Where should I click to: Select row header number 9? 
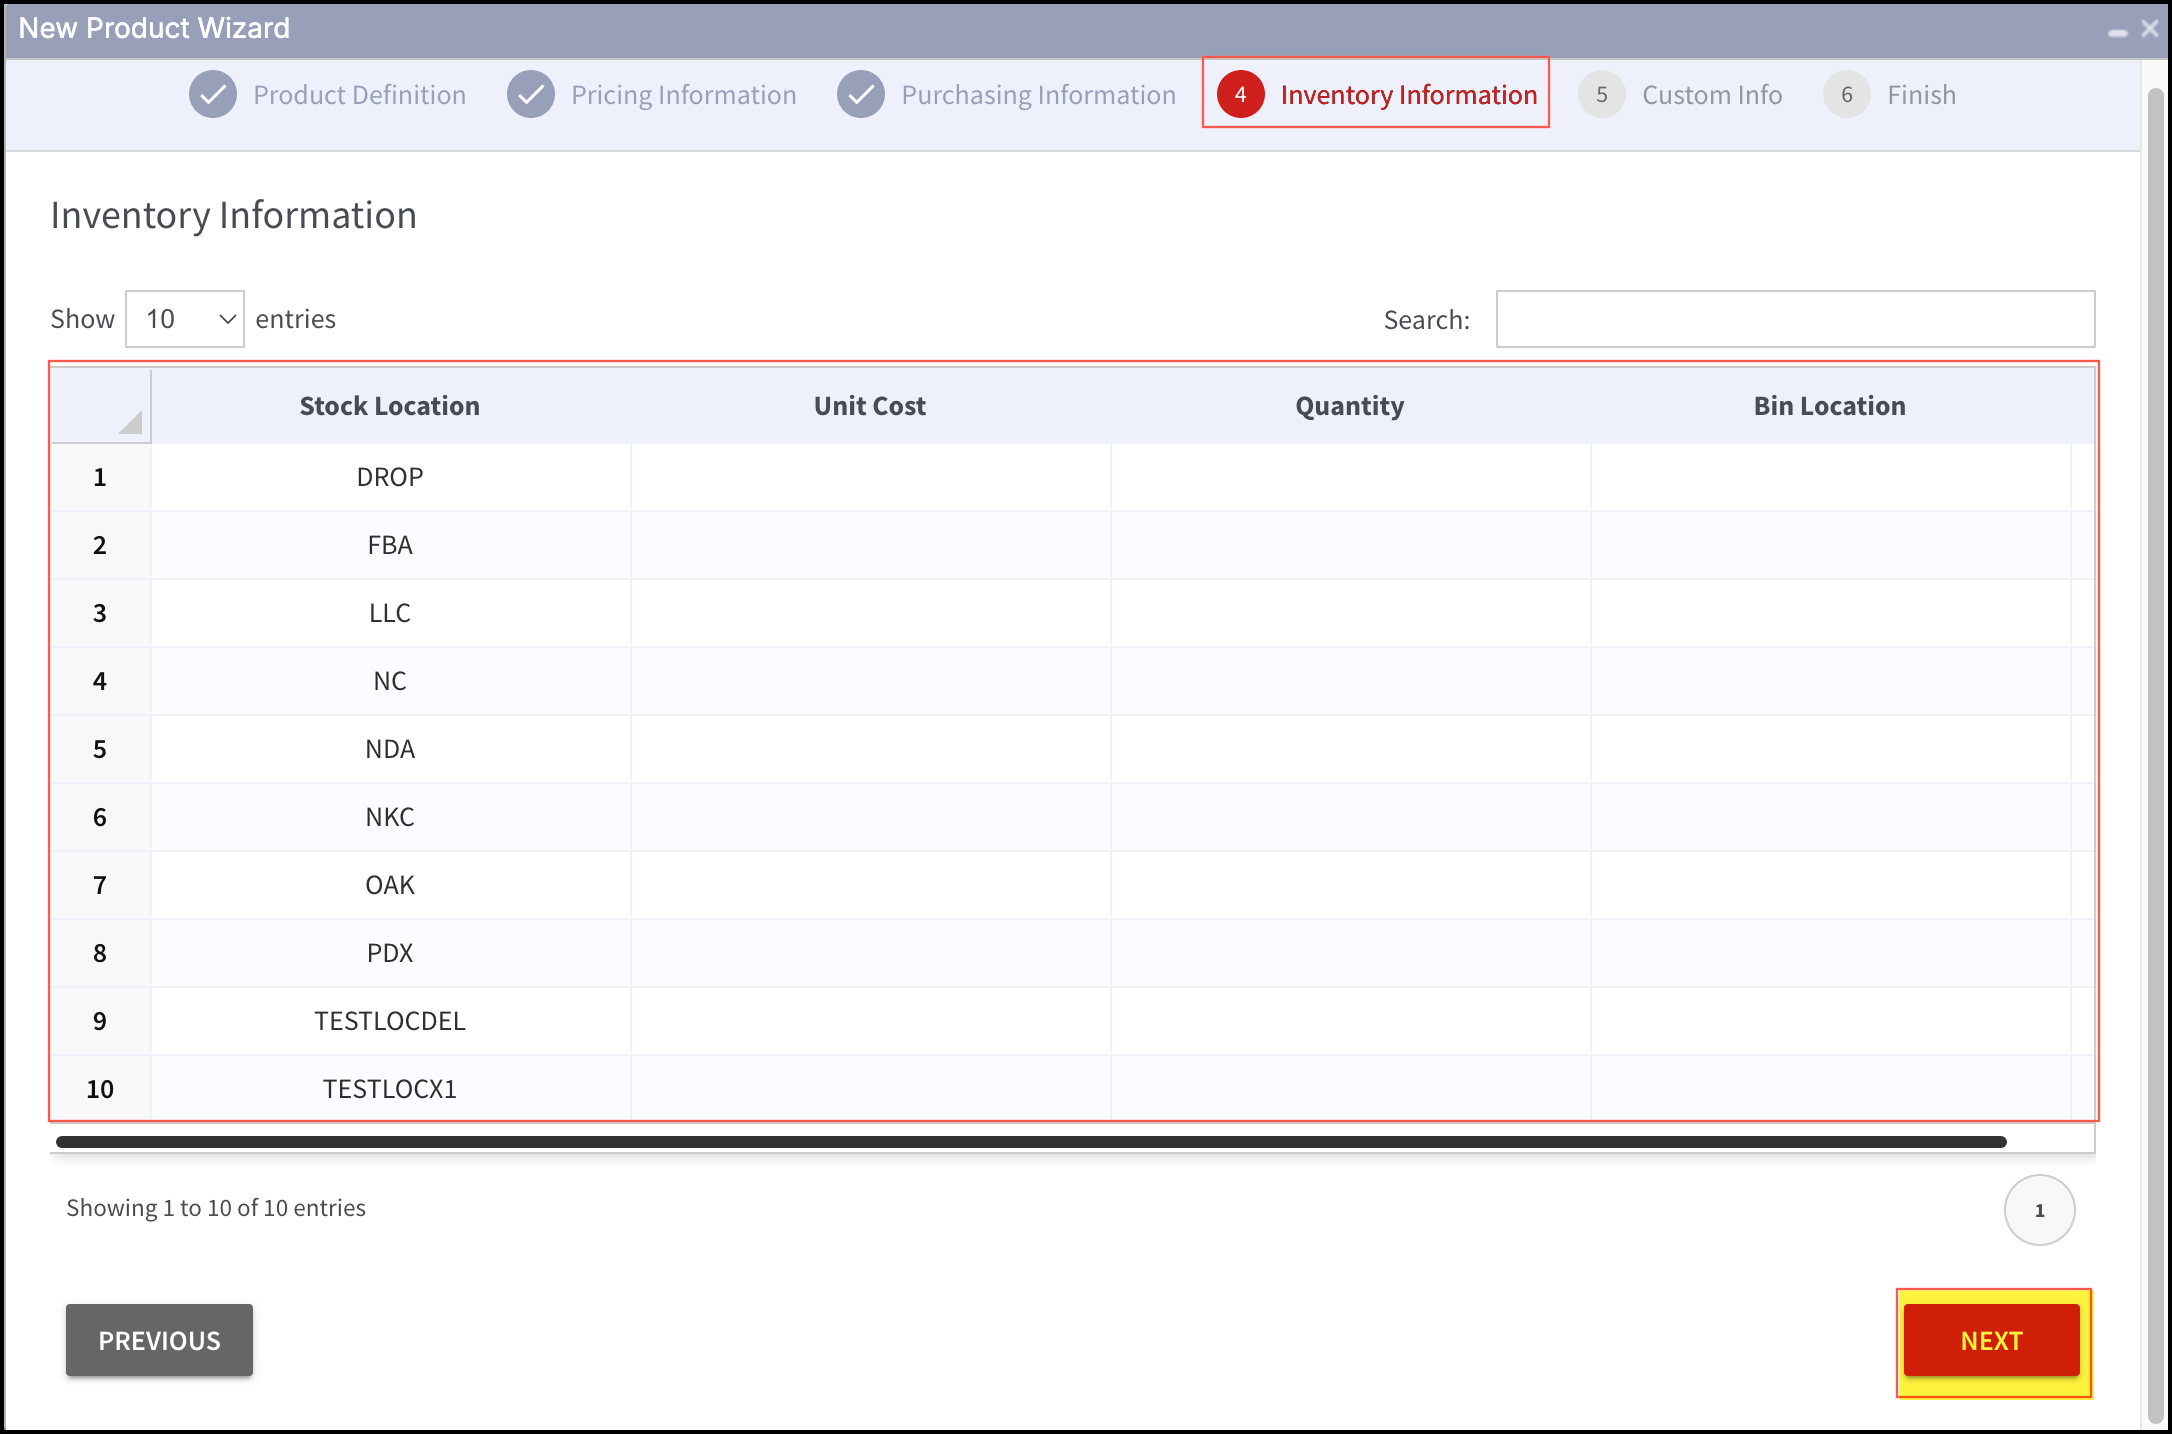pyautogui.click(x=101, y=1021)
